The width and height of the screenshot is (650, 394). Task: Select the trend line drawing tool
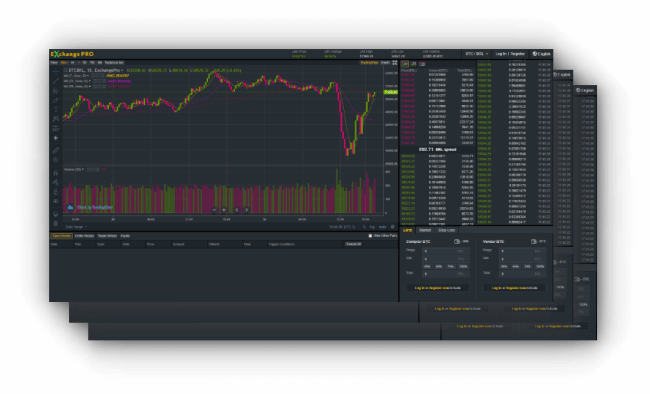pos(56,81)
